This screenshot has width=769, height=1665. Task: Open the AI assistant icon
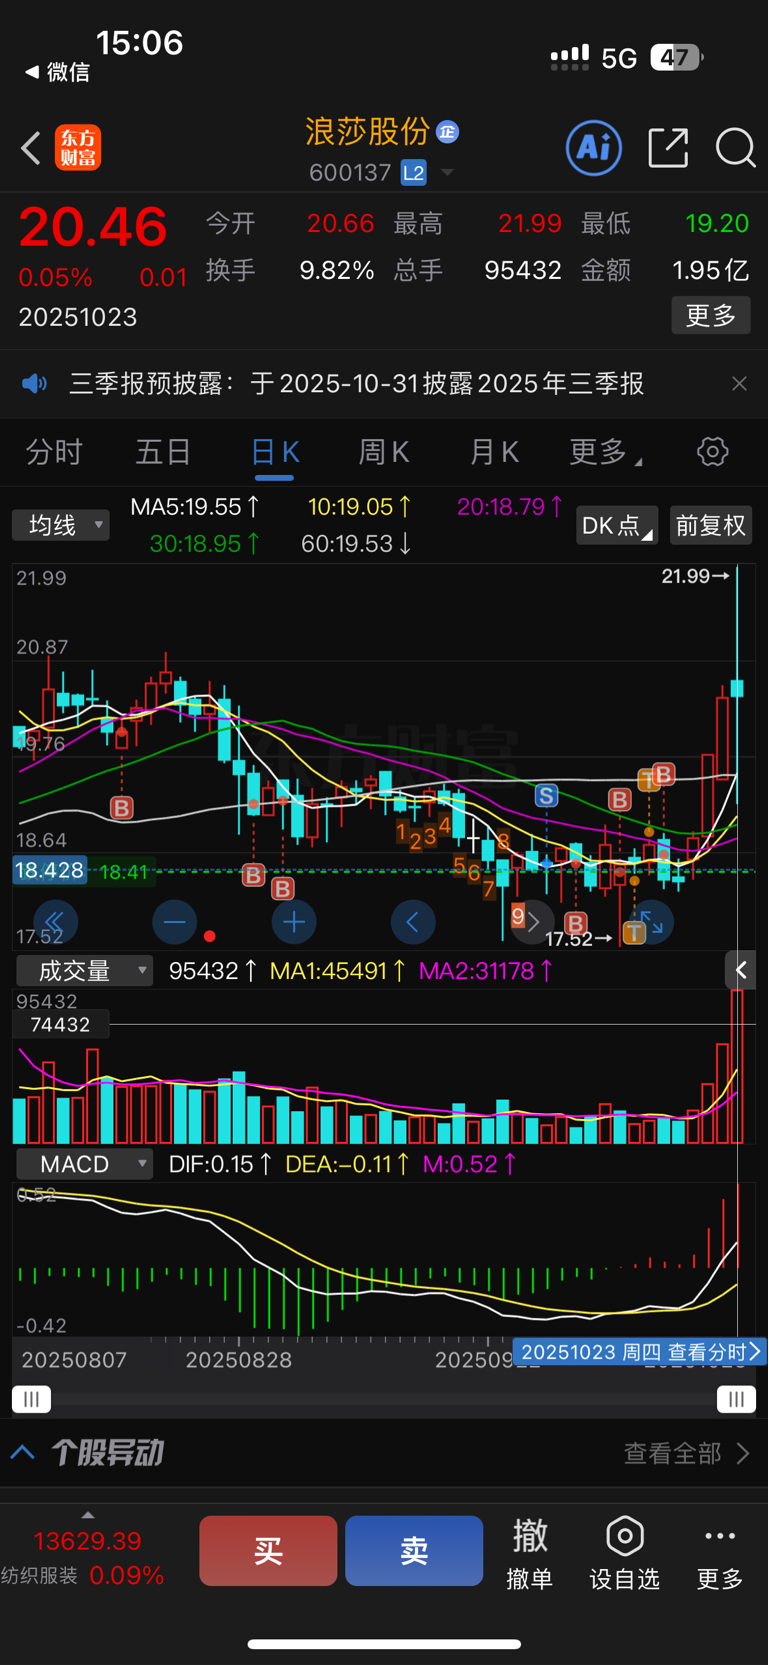[594, 148]
